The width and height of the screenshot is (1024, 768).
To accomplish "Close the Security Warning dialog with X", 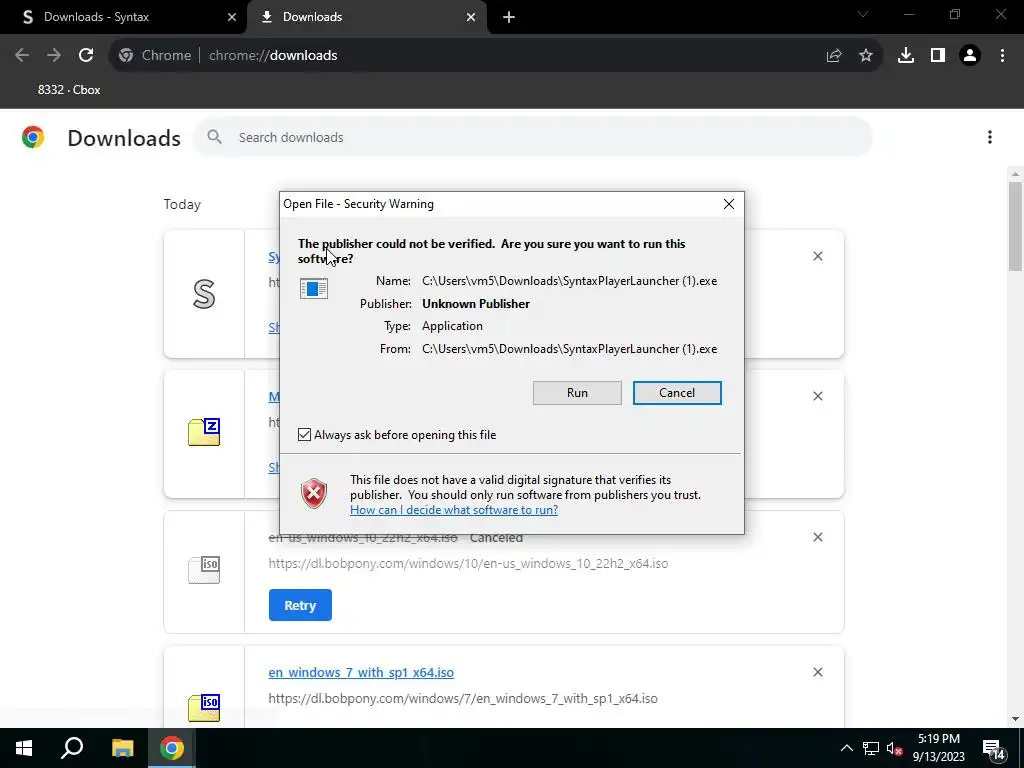I will tap(729, 204).
